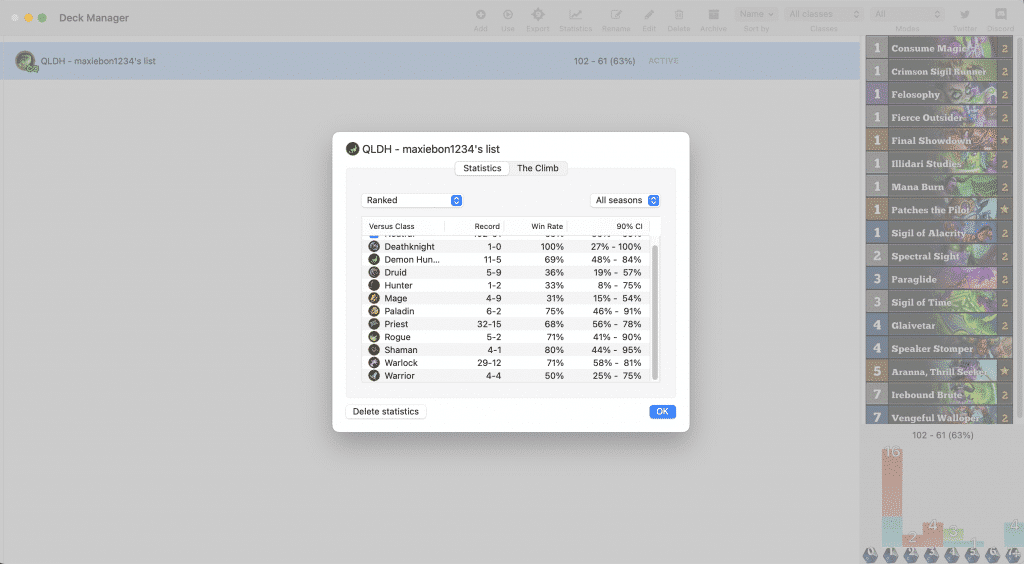The width and height of the screenshot is (1024, 564).
Task: Click OK to close the dialog
Action: point(662,412)
